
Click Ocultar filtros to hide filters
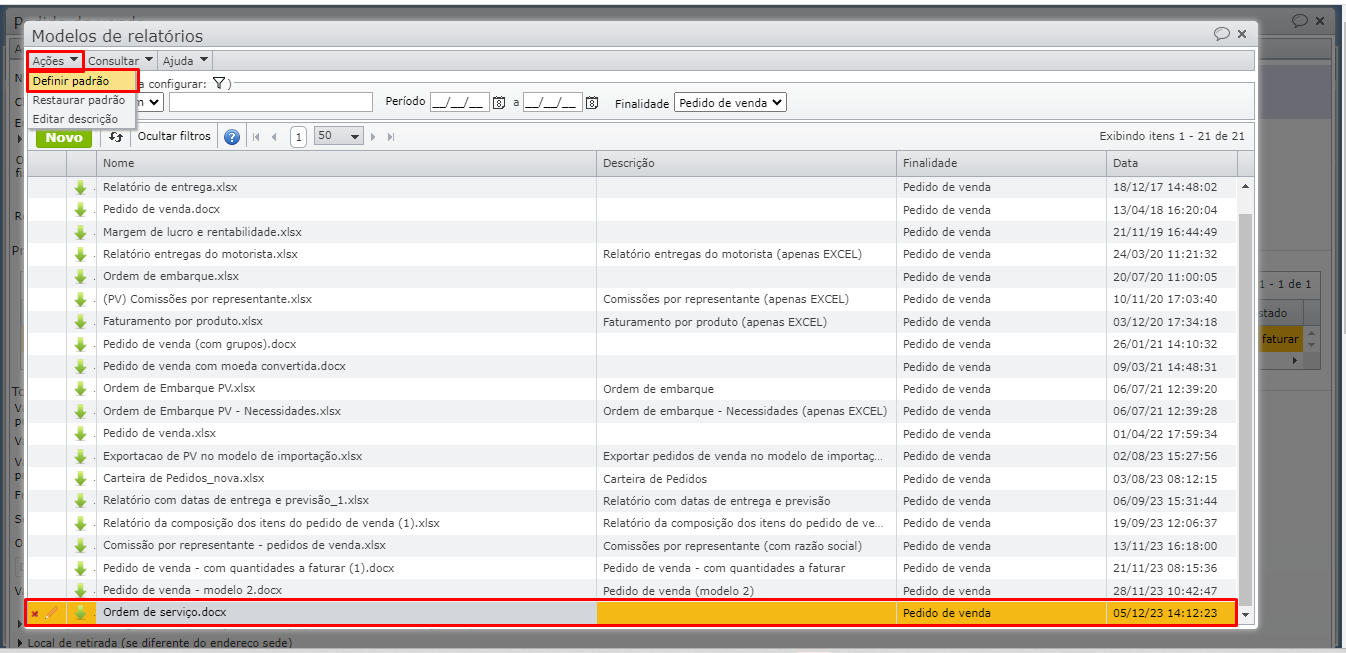tap(174, 136)
